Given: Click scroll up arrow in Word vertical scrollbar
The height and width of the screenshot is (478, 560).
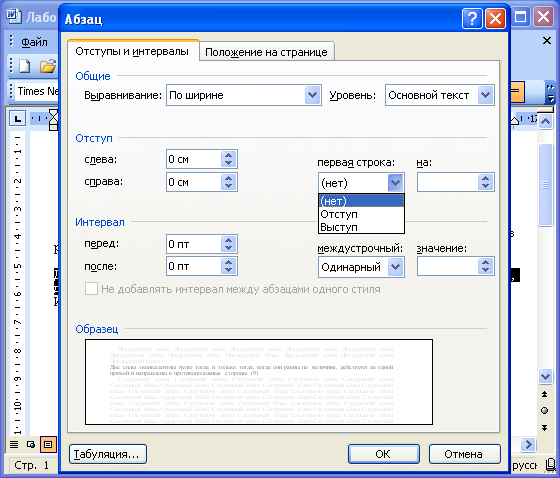Looking at the screenshot, I should point(545,121).
